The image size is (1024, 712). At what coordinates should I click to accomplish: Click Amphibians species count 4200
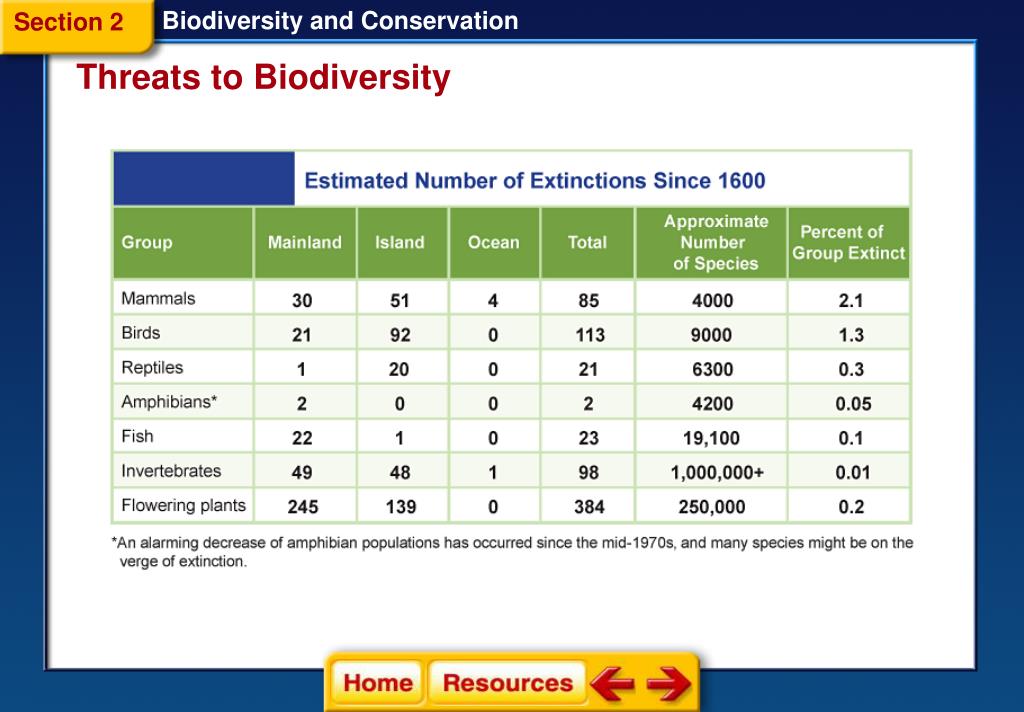tap(712, 404)
